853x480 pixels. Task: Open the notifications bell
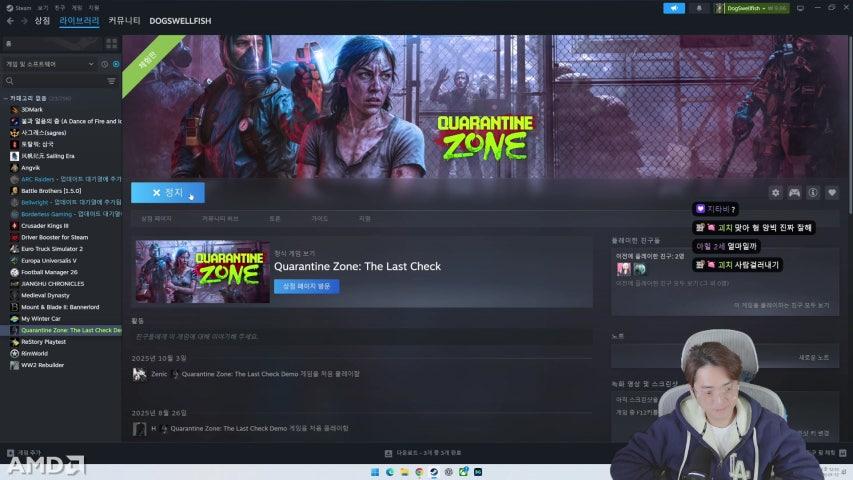tap(699, 8)
